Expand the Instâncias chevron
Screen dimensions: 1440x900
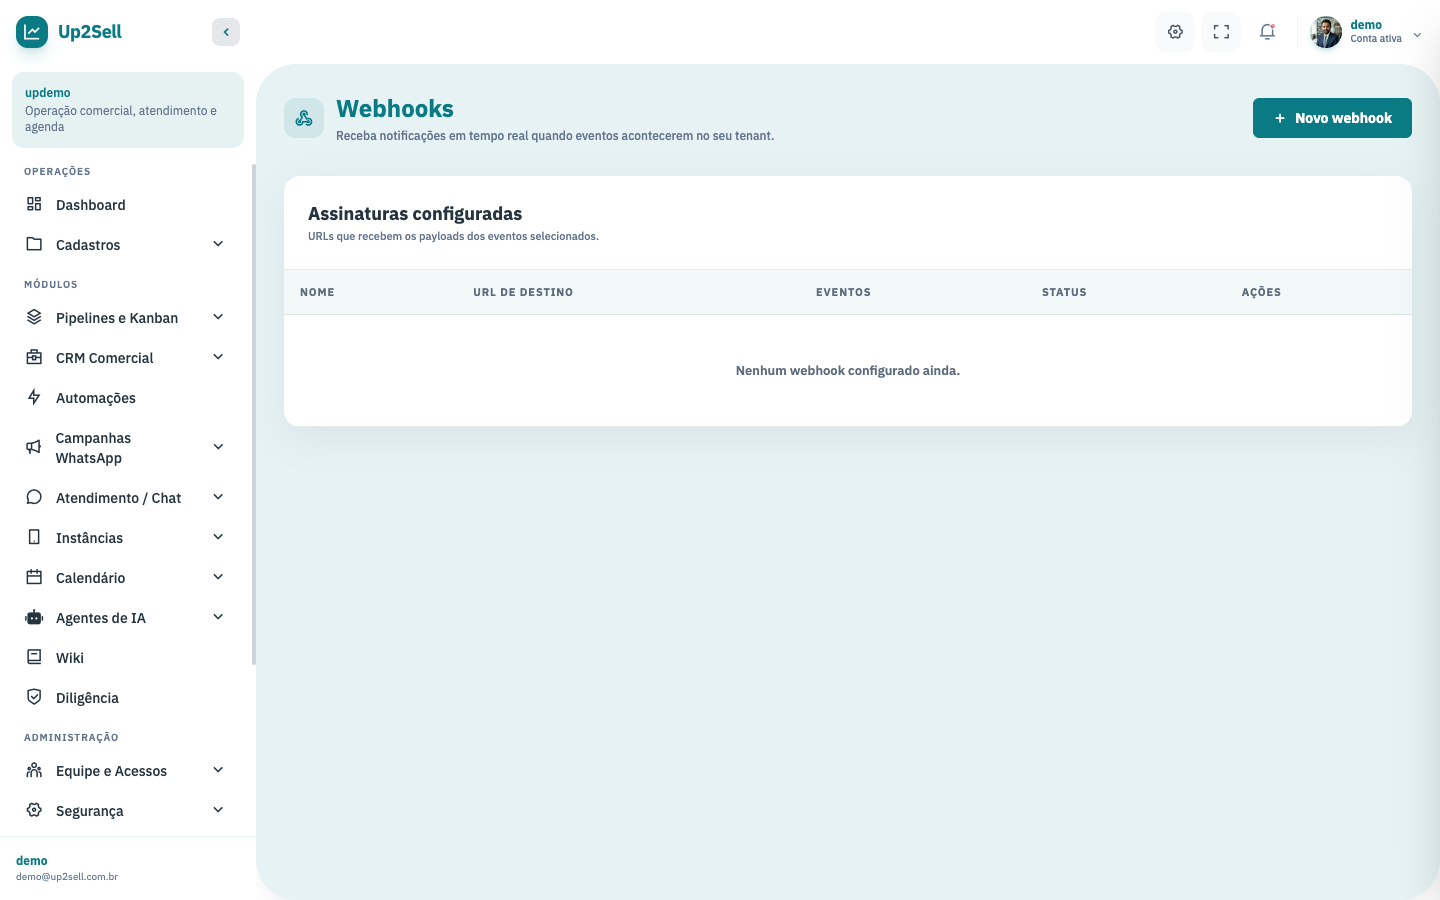pyautogui.click(x=218, y=537)
